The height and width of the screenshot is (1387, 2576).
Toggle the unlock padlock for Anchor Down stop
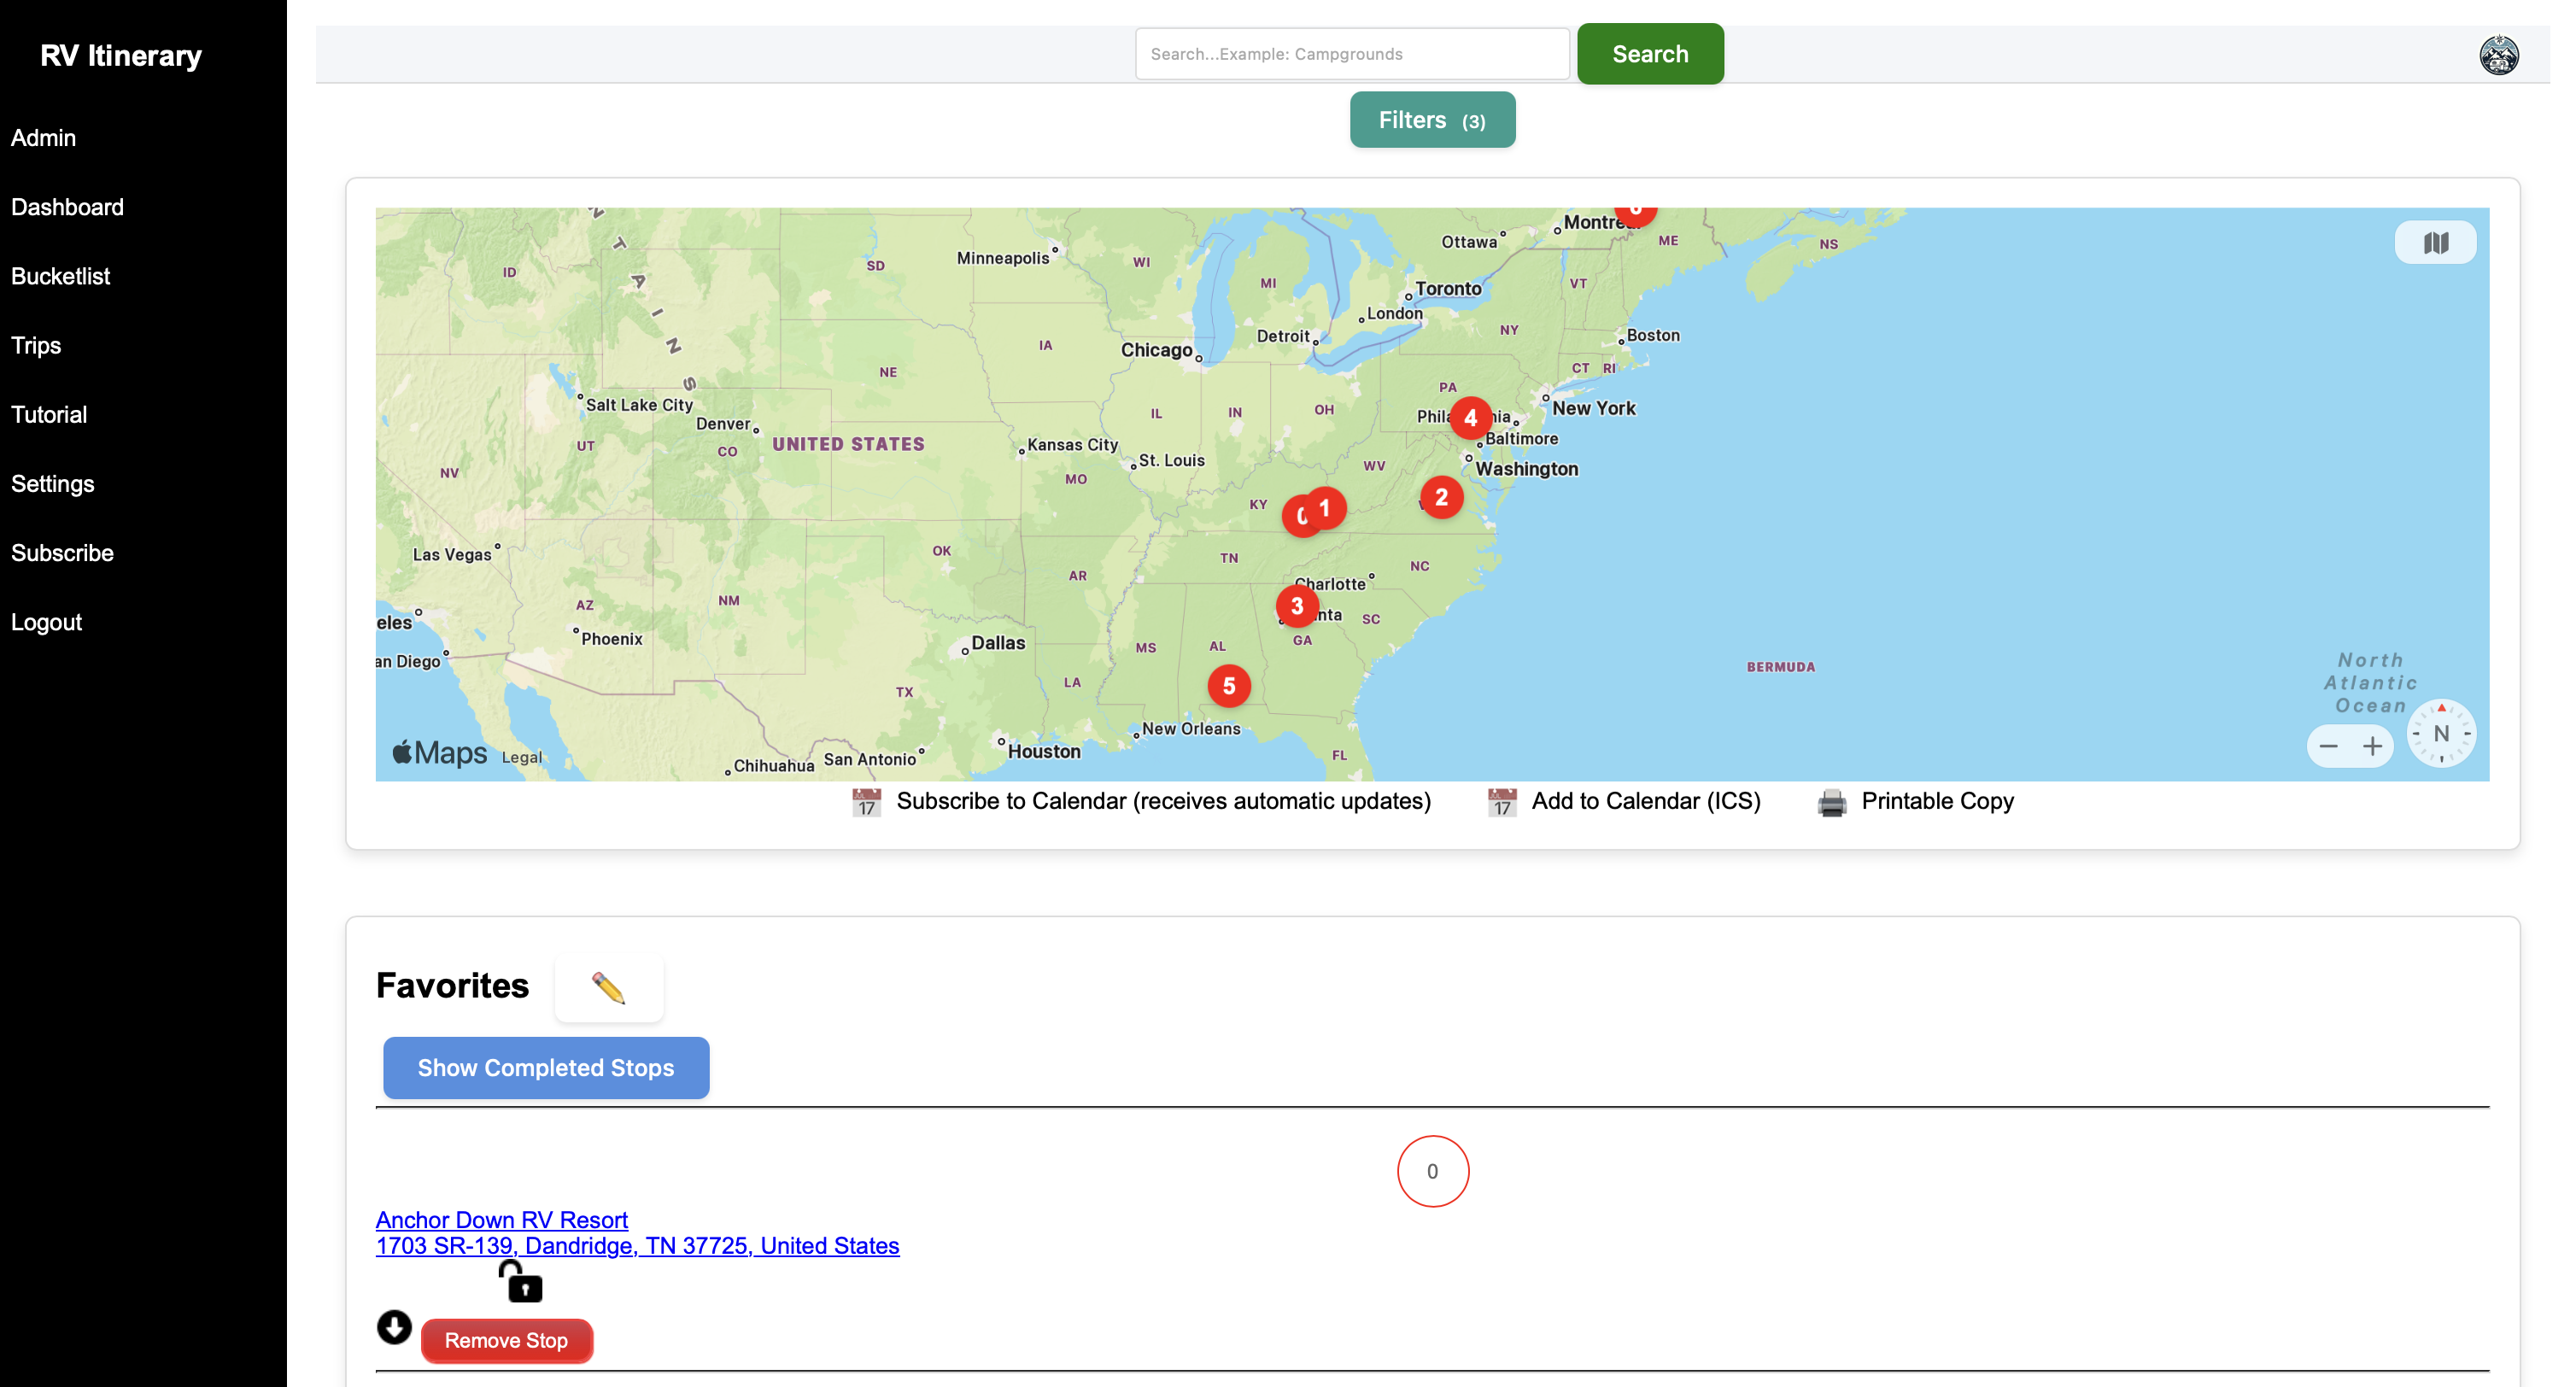click(520, 1281)
